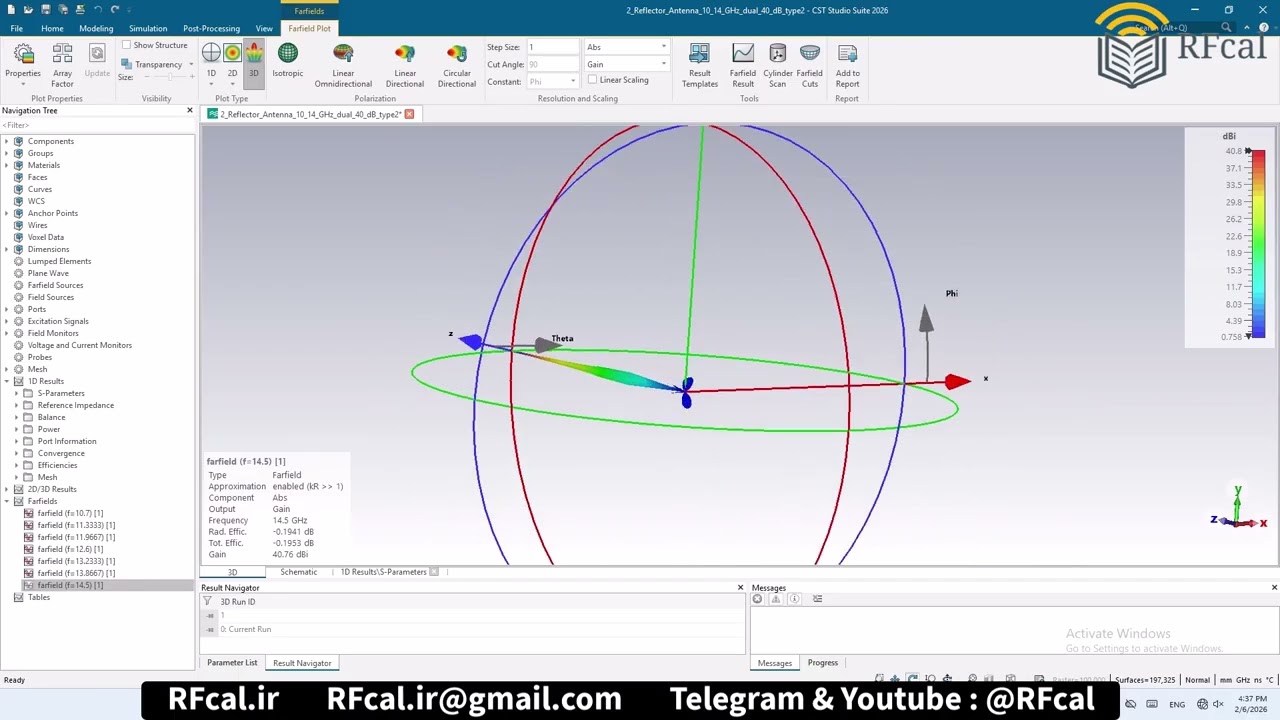The width and height of the screenshot is (1280, 720).
Task: Choose Linear Omnidirectional polarization
Action: [343, 66]
